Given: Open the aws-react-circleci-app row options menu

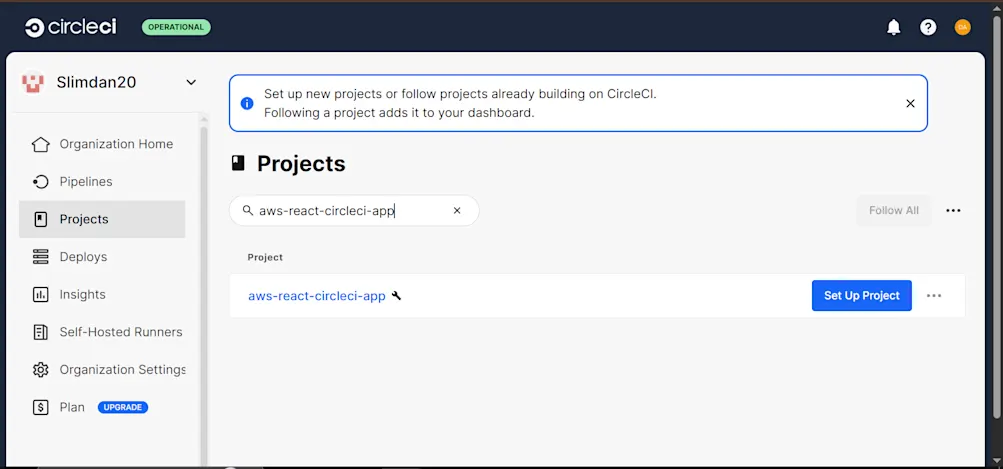Looking at the screenshot, I should [x=934, y=296].
